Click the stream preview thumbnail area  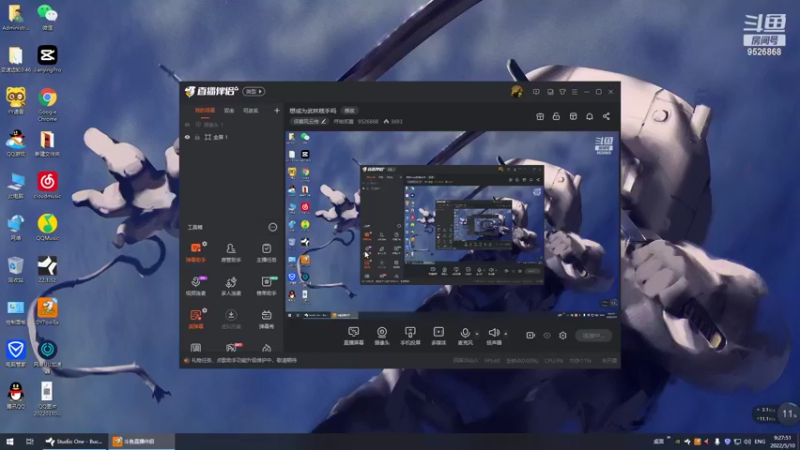click(x=452, y=225)
